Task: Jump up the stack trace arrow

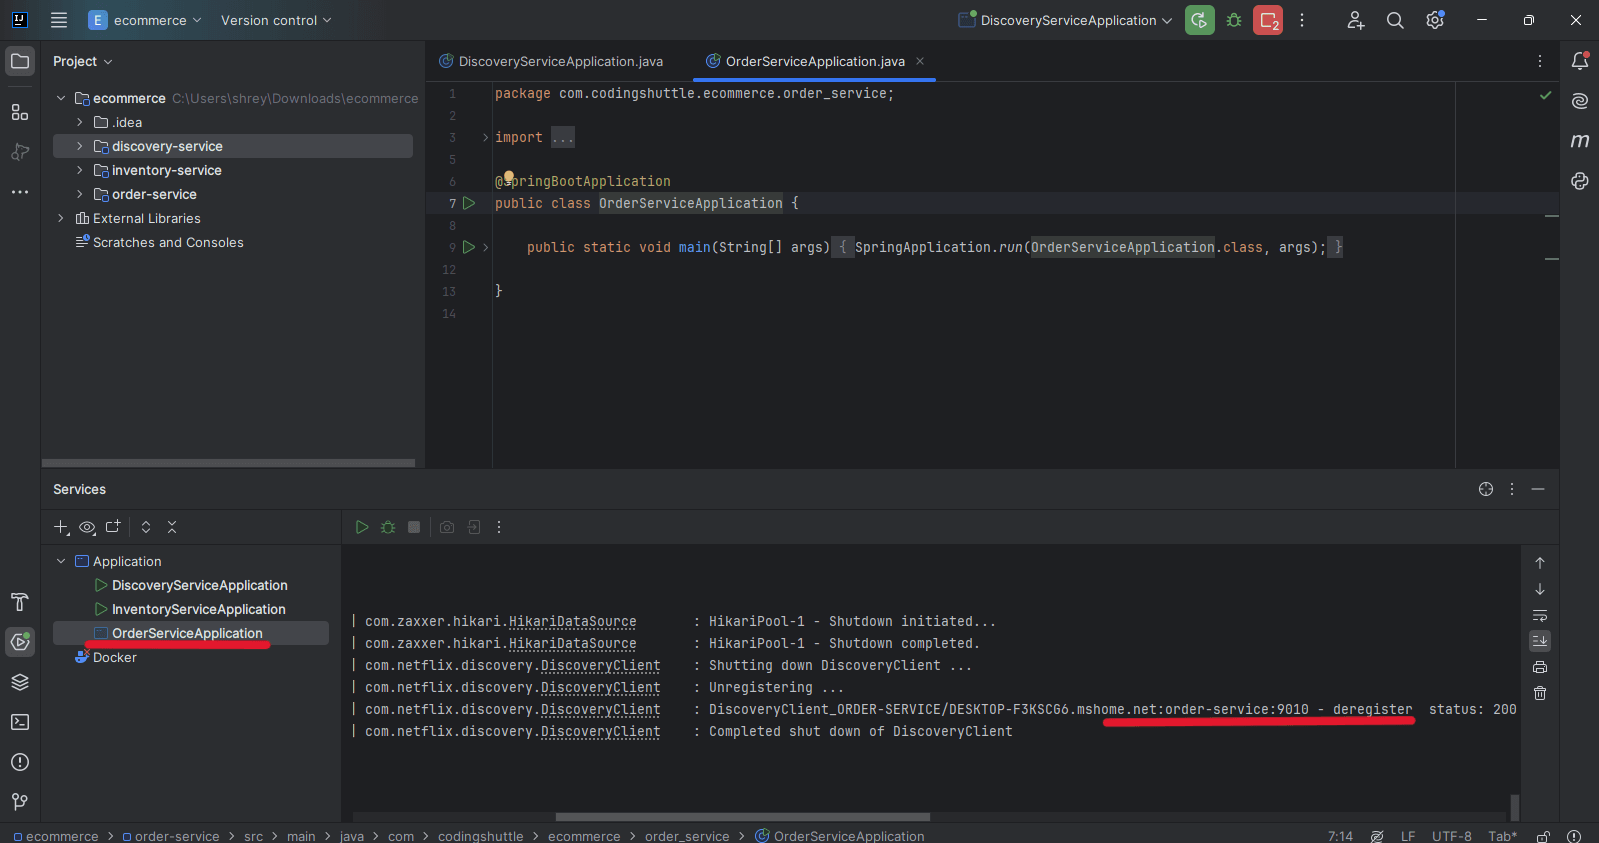Action: 1540,563
